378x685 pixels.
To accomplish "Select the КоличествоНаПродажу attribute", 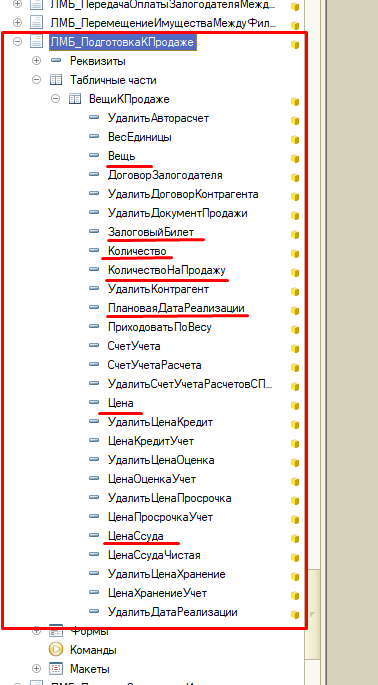I will pos(166,270).
